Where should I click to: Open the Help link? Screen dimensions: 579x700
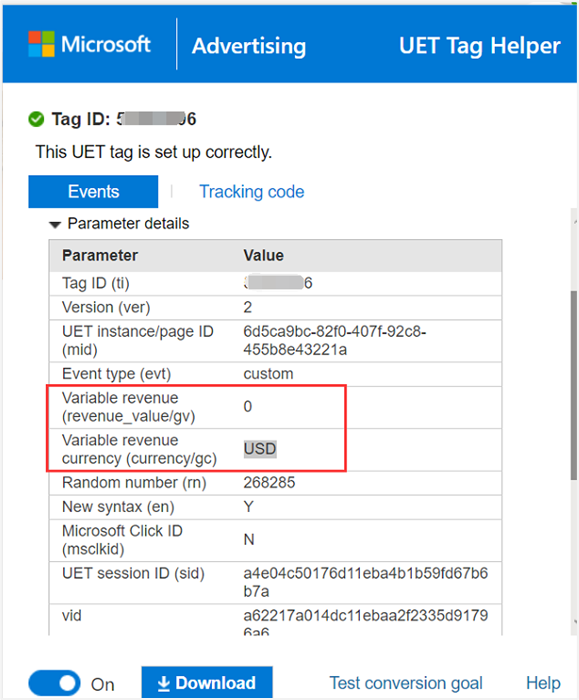tap(543, 683)
